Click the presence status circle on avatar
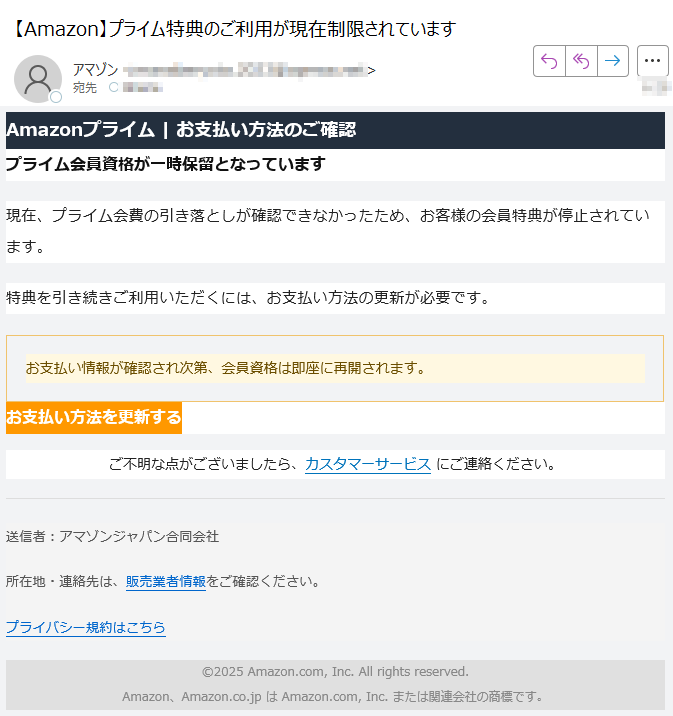 coord(56,97)
